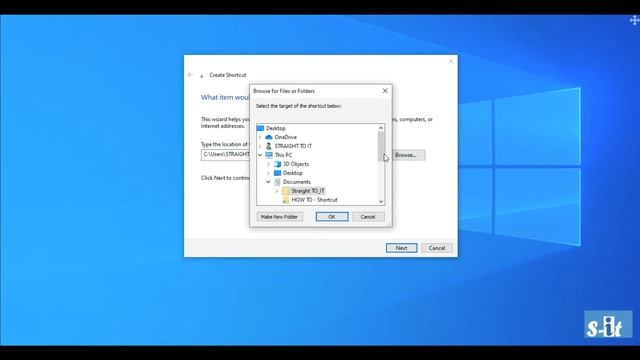Collapse the This PC node
The height and width of the screenshot is (360, 640).
[x=260, y=155]
